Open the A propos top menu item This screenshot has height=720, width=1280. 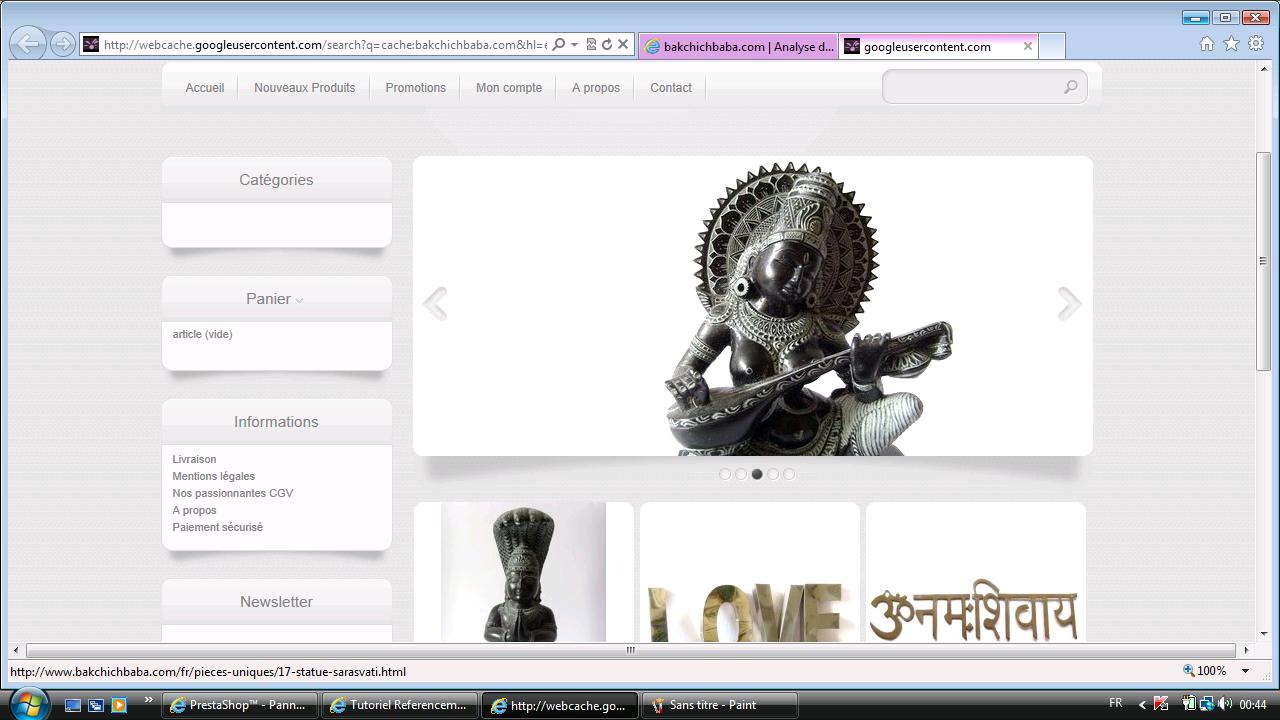tap(596, 88)
